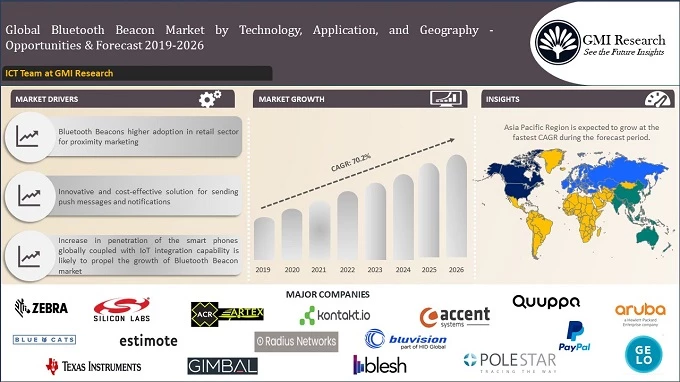Click the gauge icon in Insights header
Viewport: 680px width, 382px height.
pos(657,99)
